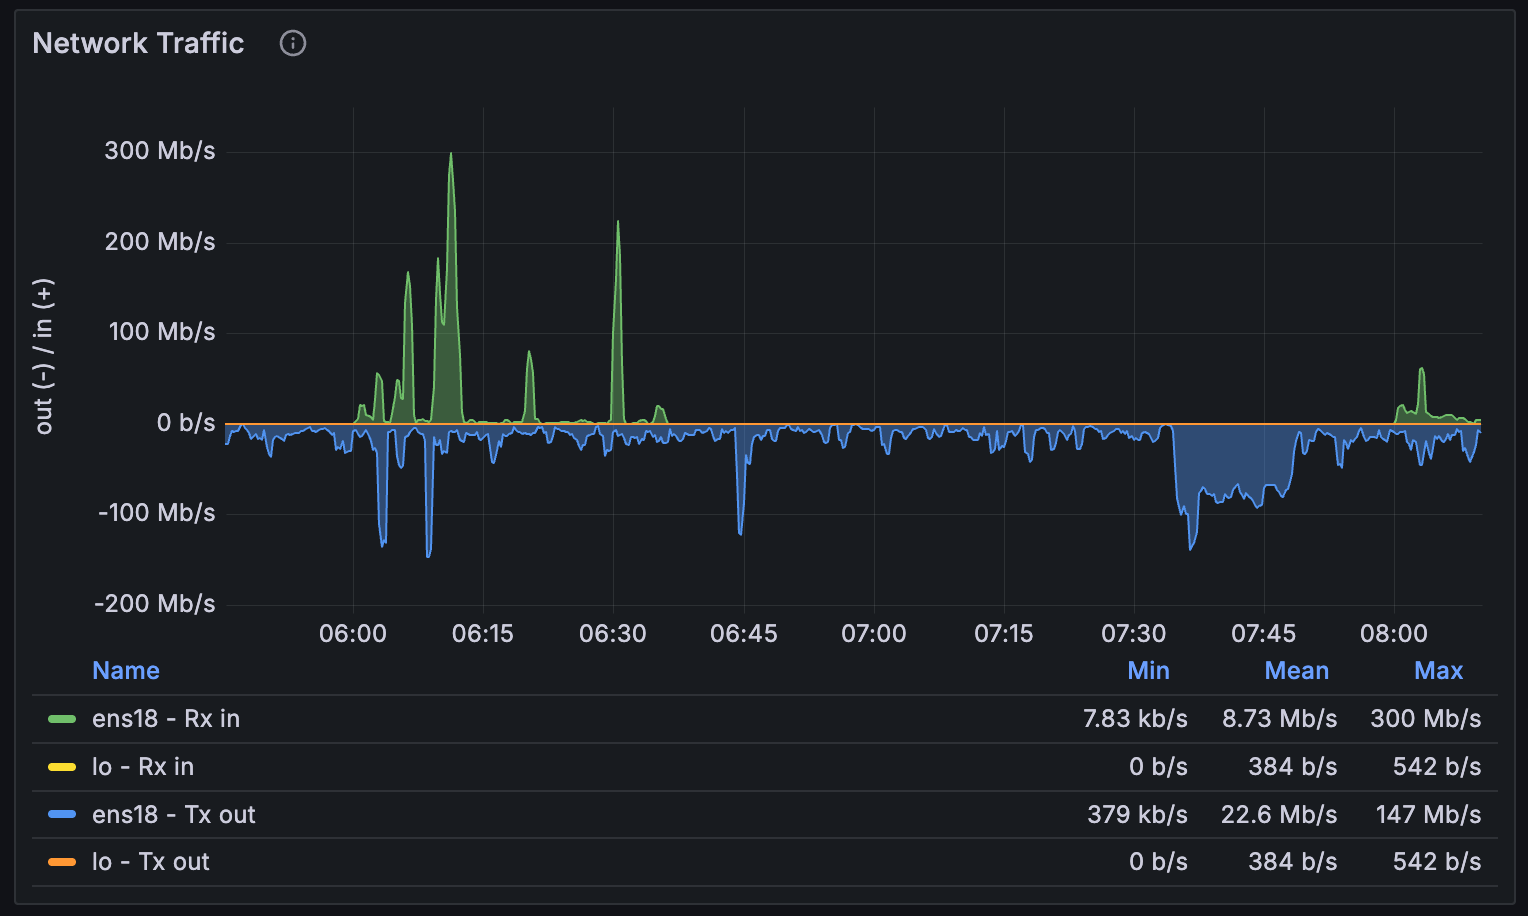Screen dimensions: 1528x916
Task: Toggle the lo - Rx in legend series
Action: pos(143,767)
